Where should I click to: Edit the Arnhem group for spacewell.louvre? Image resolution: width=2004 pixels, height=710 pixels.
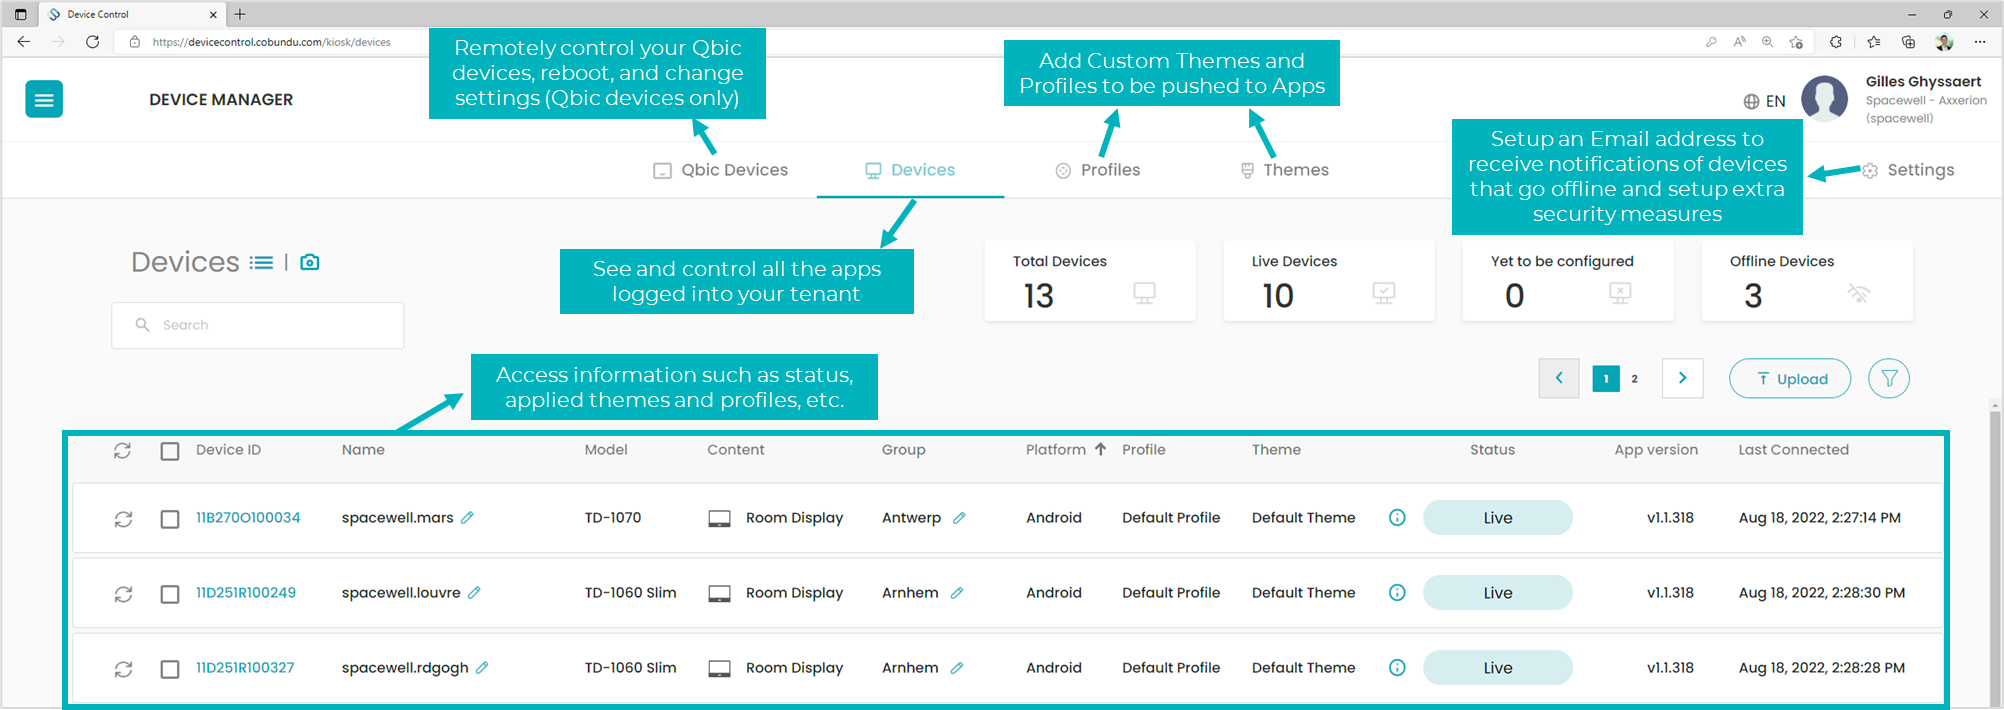(x=957, y=592)
